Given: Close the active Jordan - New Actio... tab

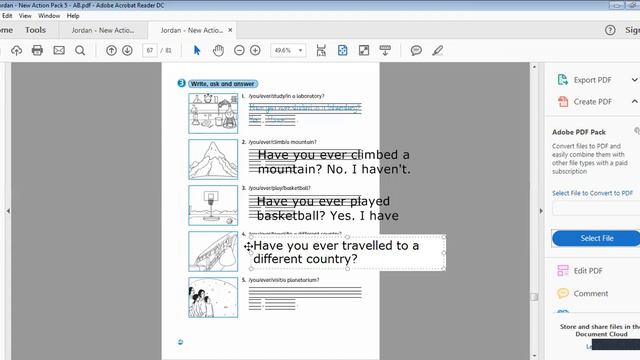Looking at the screenshot, I should [x=230, y=30].
